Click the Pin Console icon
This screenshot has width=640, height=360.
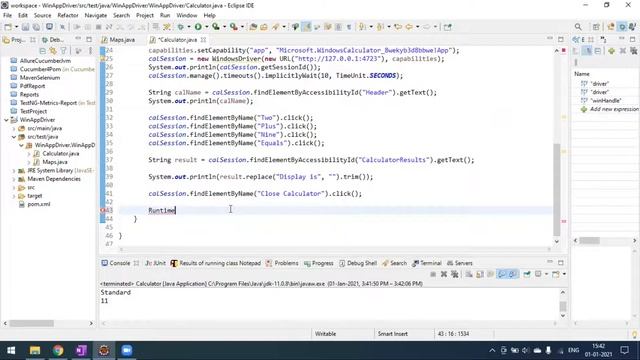click(527, 274)
